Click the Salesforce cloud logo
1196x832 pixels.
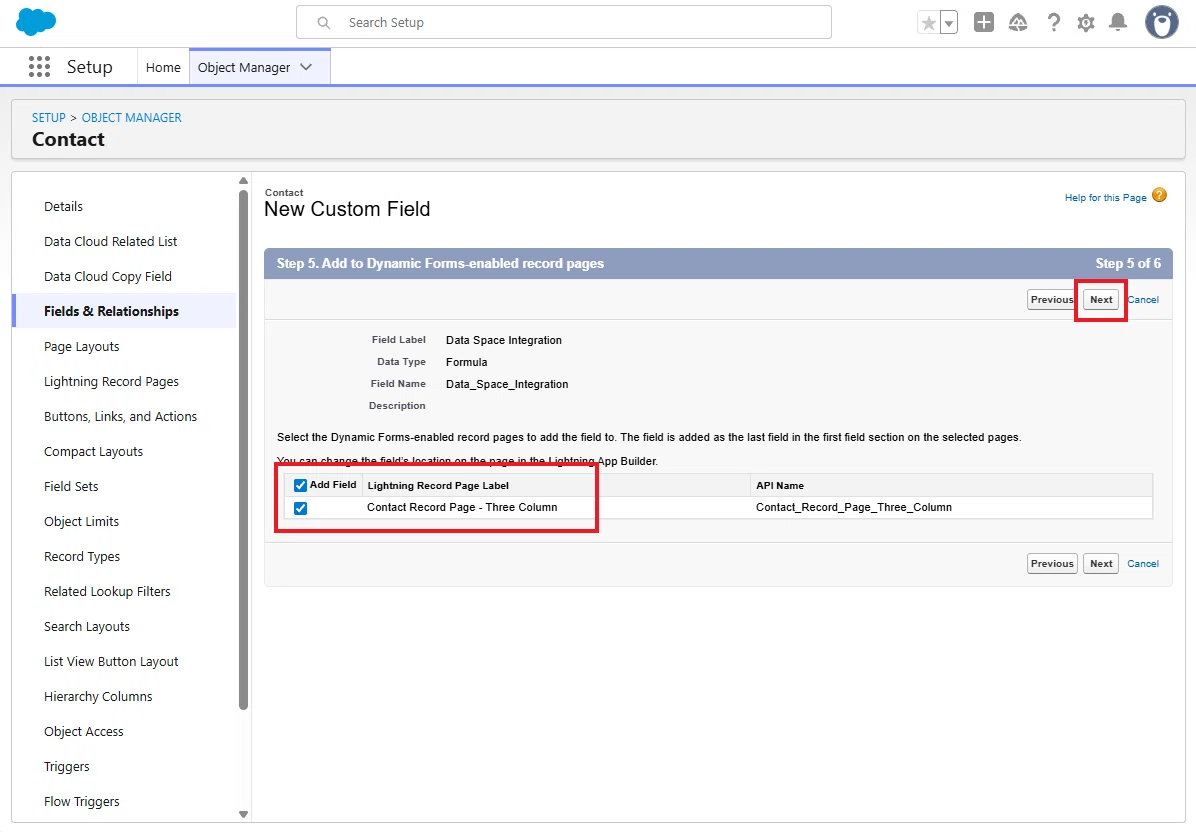point(36,22)
